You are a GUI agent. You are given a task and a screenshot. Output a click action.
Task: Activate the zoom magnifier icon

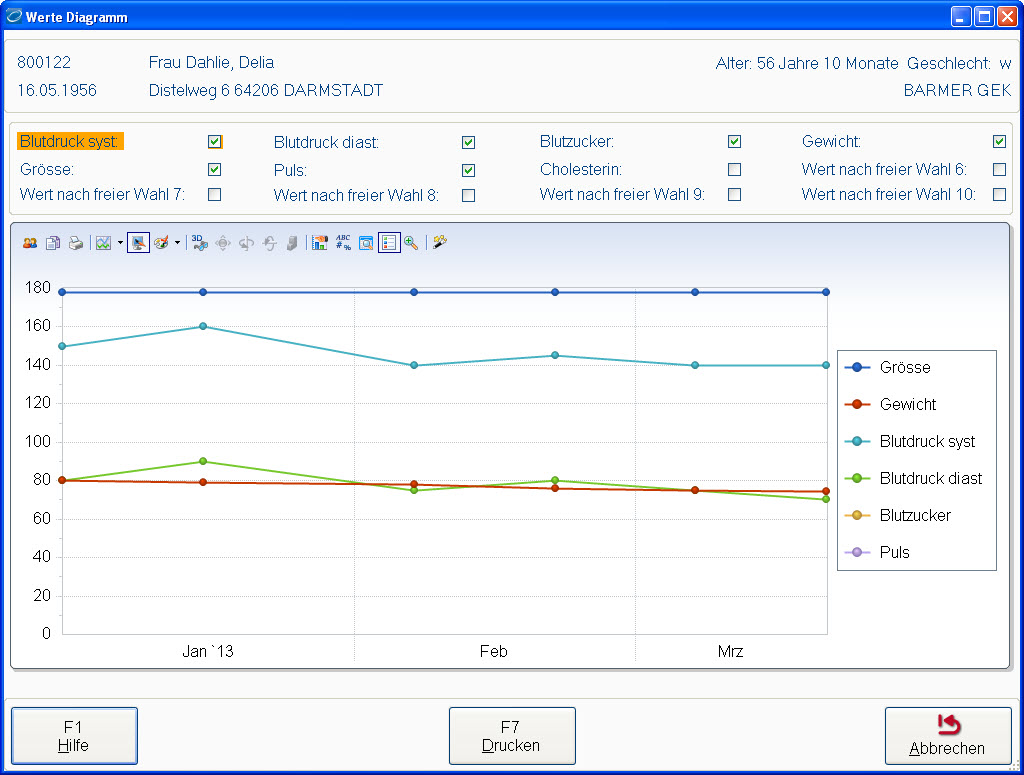point(411,243)
